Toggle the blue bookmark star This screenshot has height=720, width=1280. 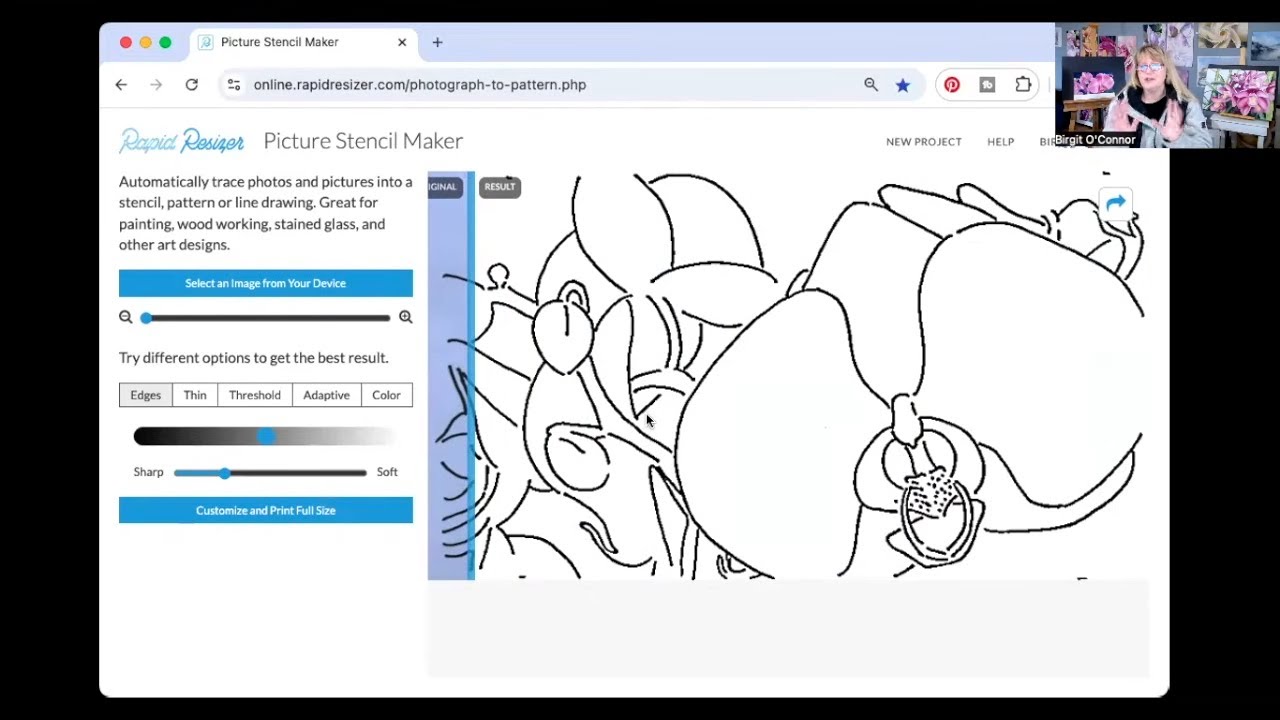click(x=903, y=85)
